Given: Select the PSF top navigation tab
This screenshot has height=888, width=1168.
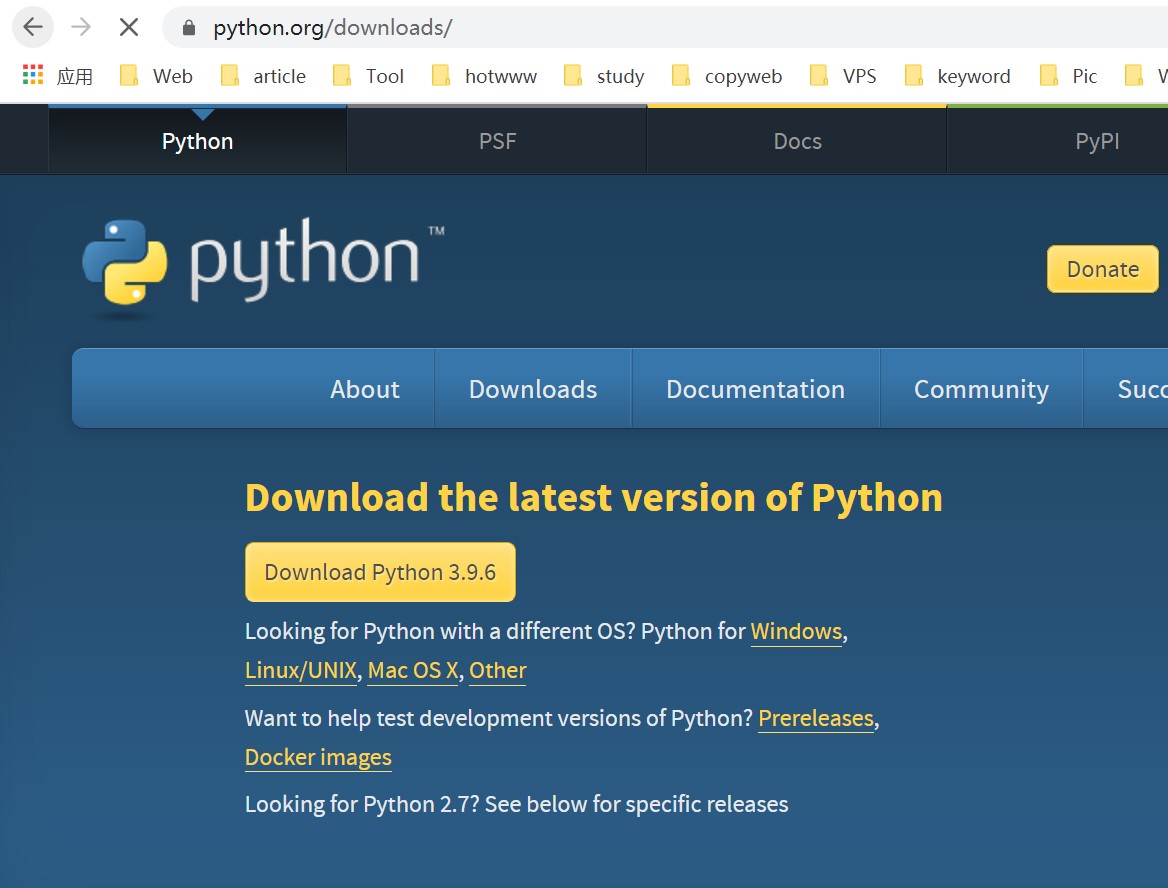Looking at the screenshot, I should (x=497, y=141).
